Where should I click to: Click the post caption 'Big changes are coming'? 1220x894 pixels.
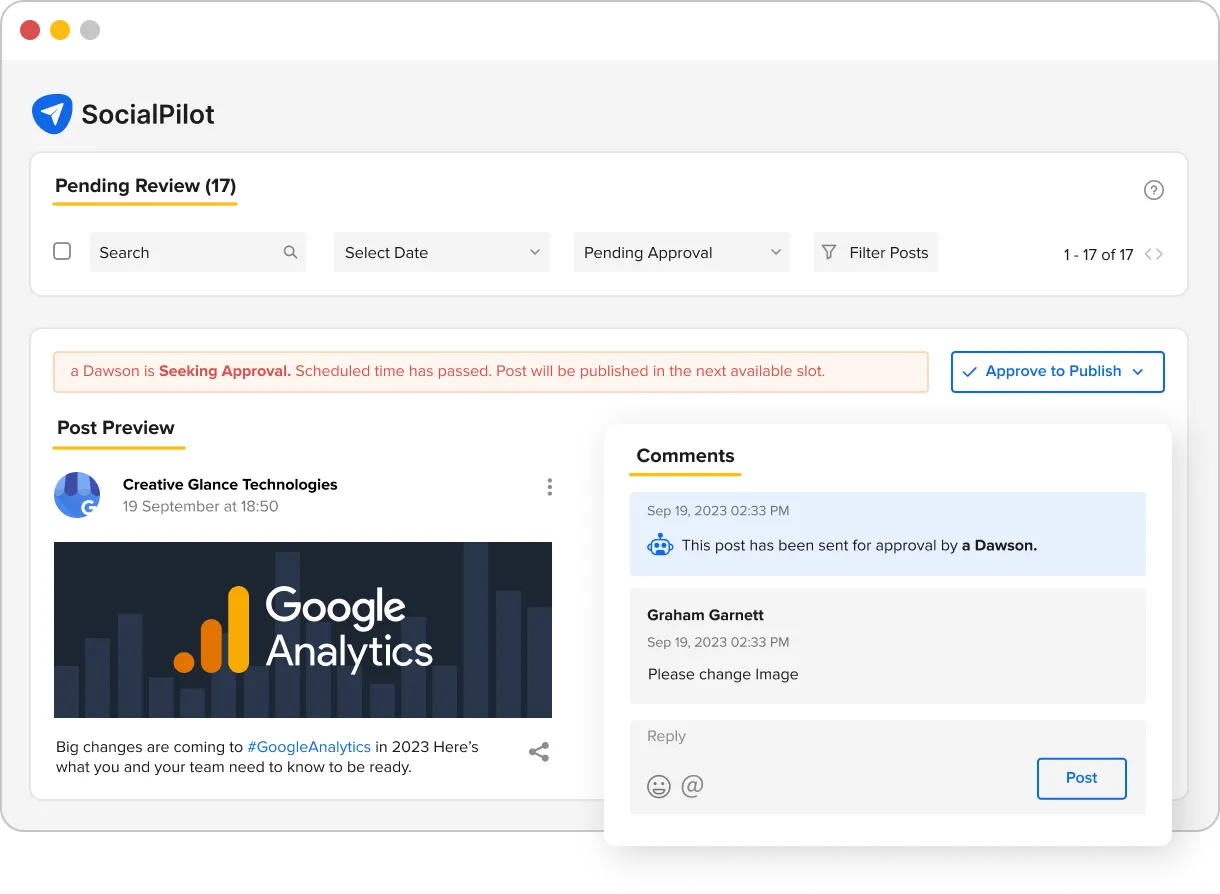(268, 757)
